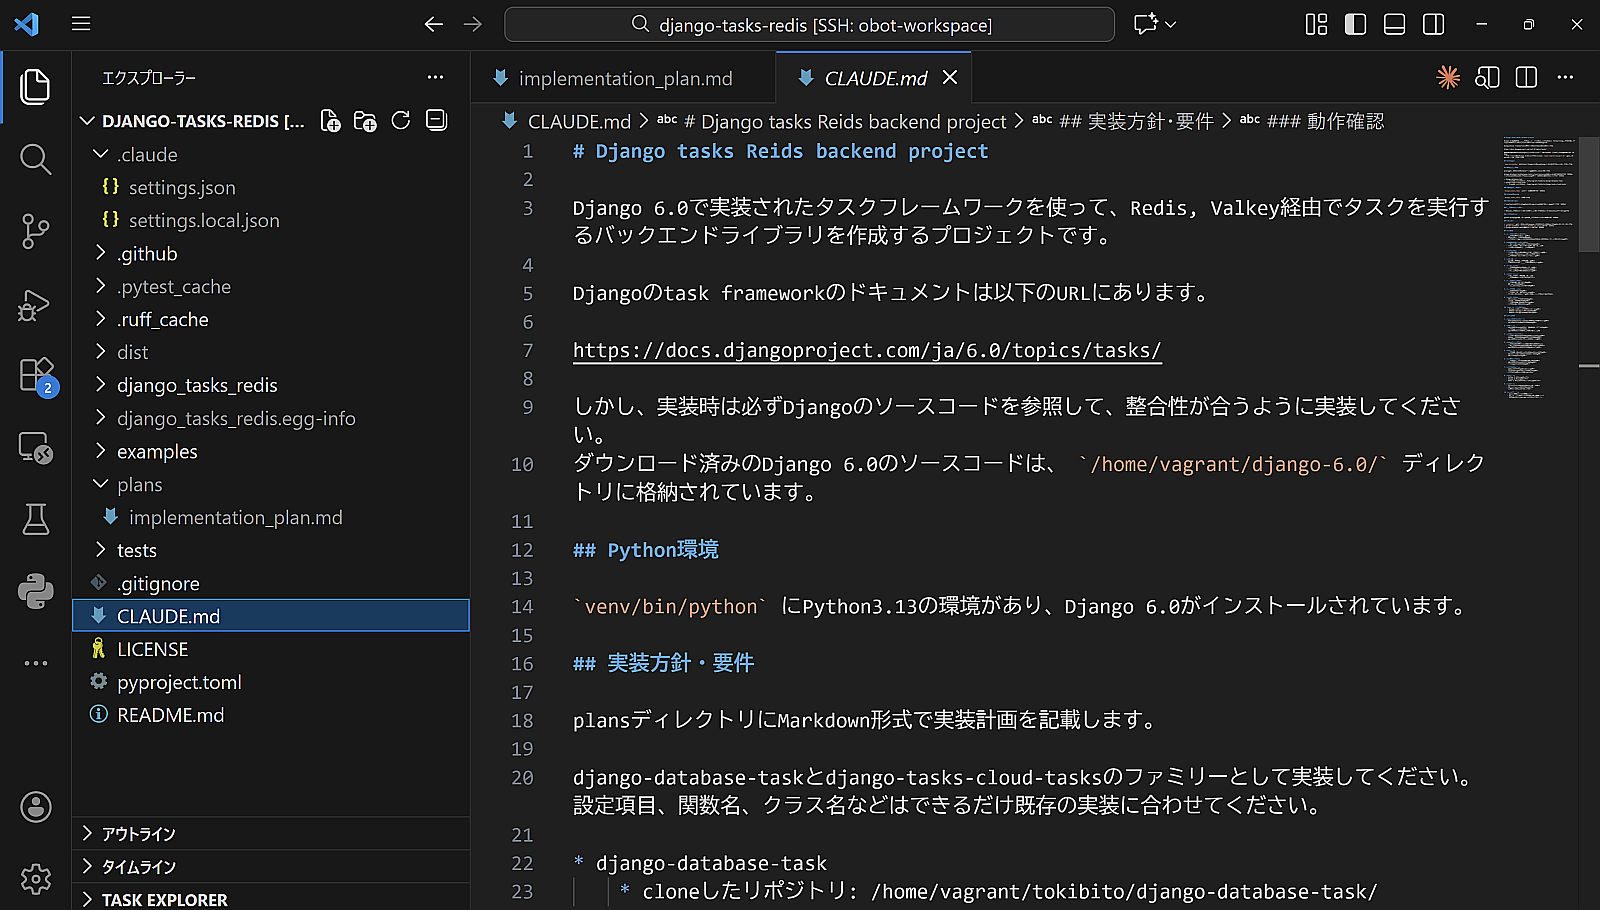Follow the docs.djangoproject.com tasks link

[x=867, y=350]
